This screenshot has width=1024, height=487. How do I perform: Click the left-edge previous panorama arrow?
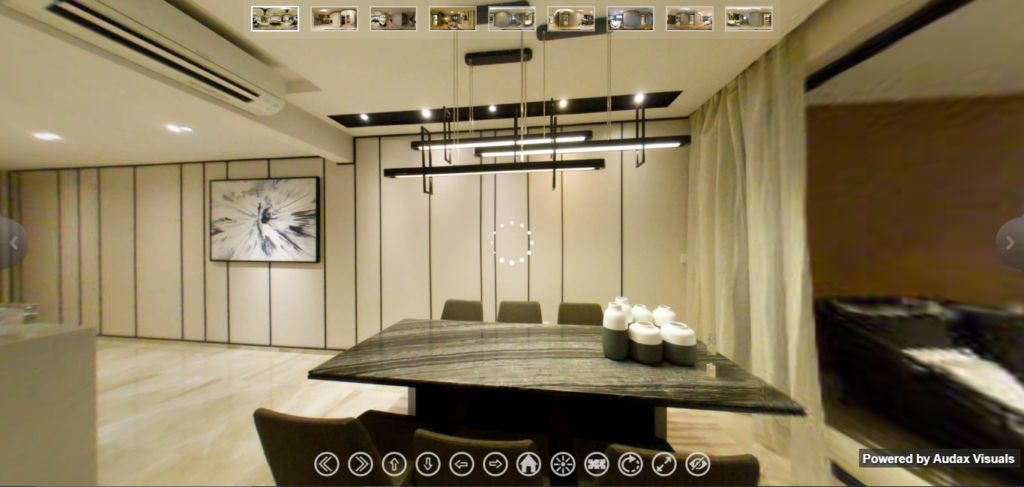pyautogui.click(x=13, y=243)
